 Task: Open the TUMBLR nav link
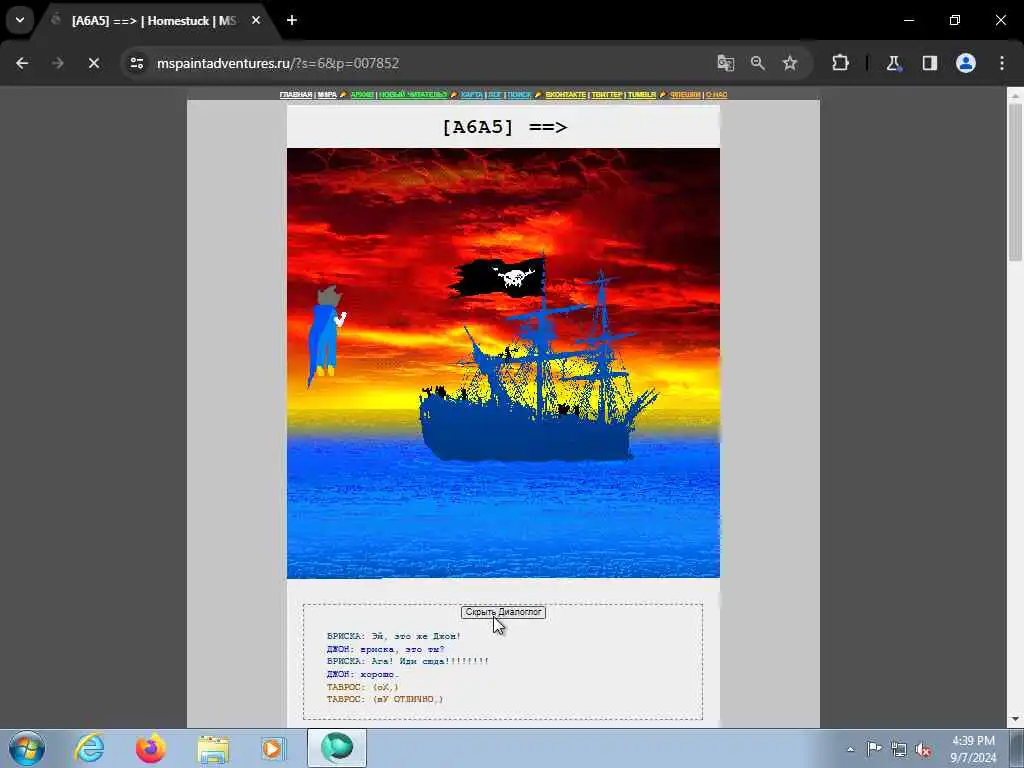click(x=642, y=95)
